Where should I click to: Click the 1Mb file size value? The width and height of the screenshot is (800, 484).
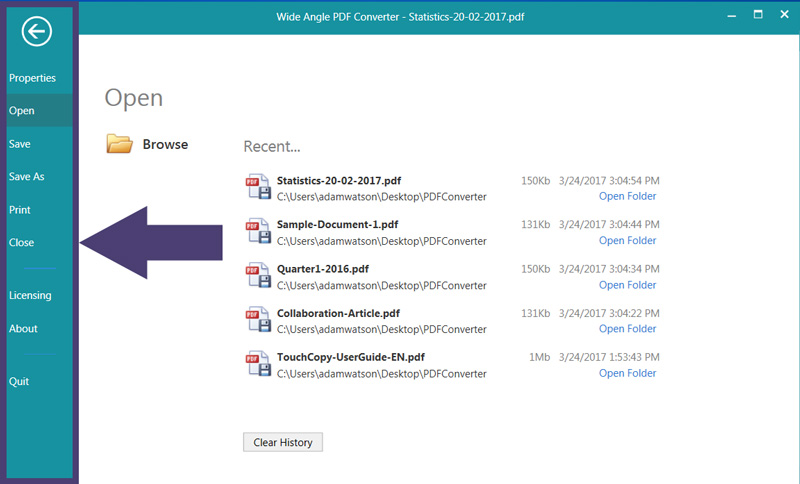point(539,357)
